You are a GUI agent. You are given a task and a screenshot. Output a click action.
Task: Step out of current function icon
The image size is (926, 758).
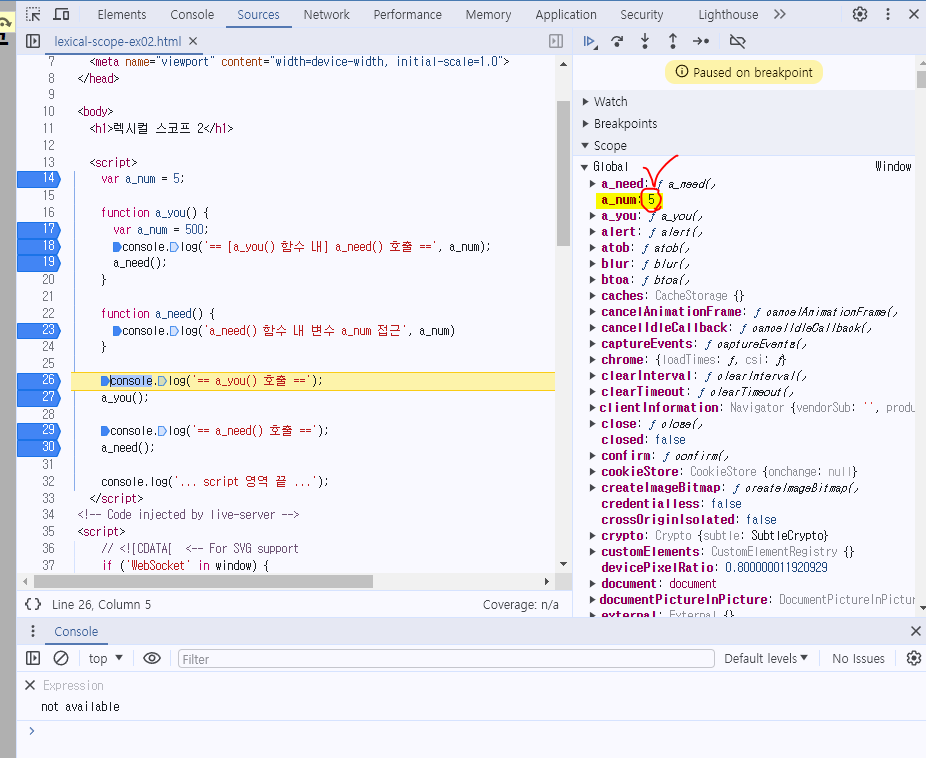(673, 41)
